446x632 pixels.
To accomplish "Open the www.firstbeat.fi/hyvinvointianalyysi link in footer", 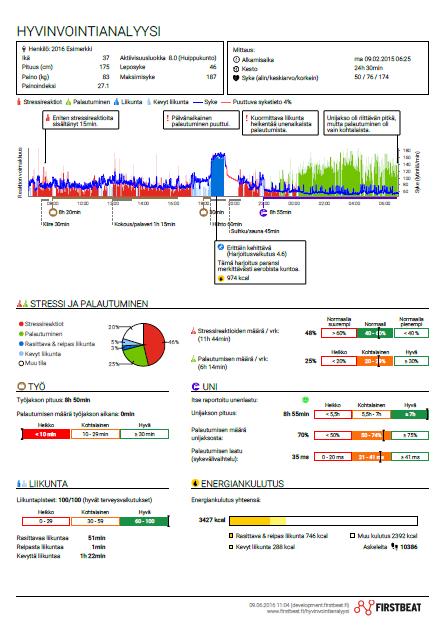I will [308, 611].
